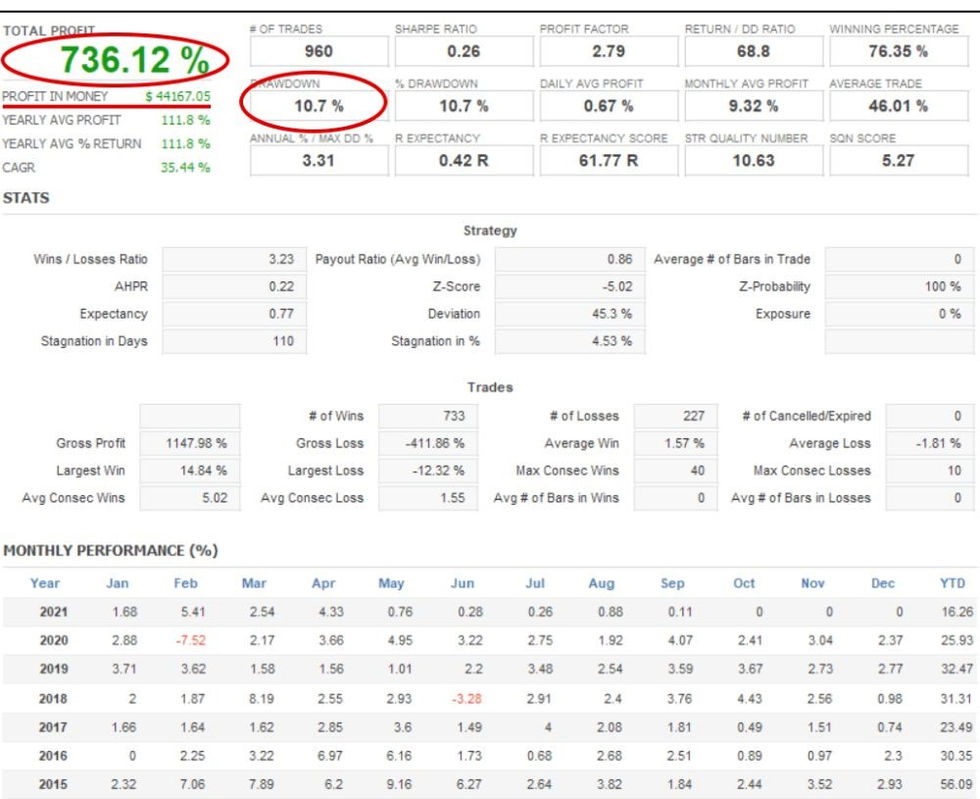Select the 2016 row year label

tap(53, 756)
